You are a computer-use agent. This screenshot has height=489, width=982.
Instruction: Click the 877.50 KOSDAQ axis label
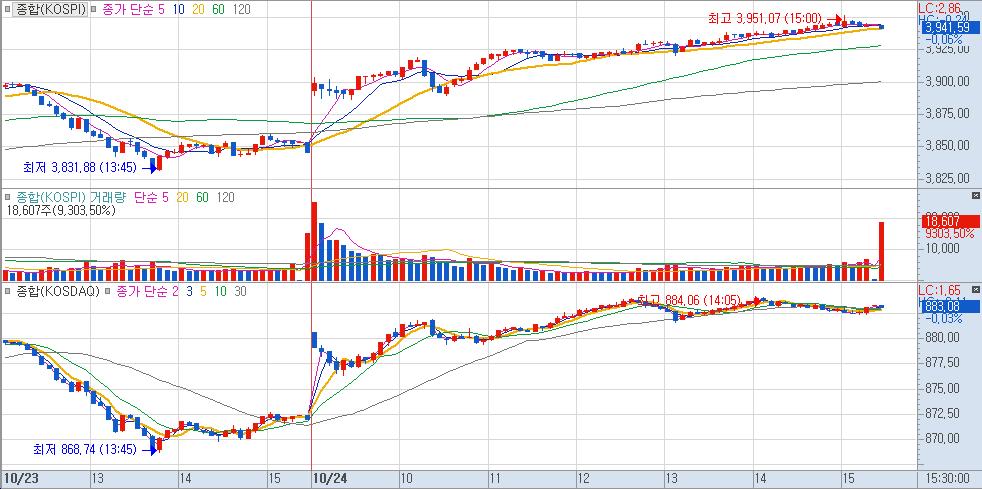(x=943, y=363)
